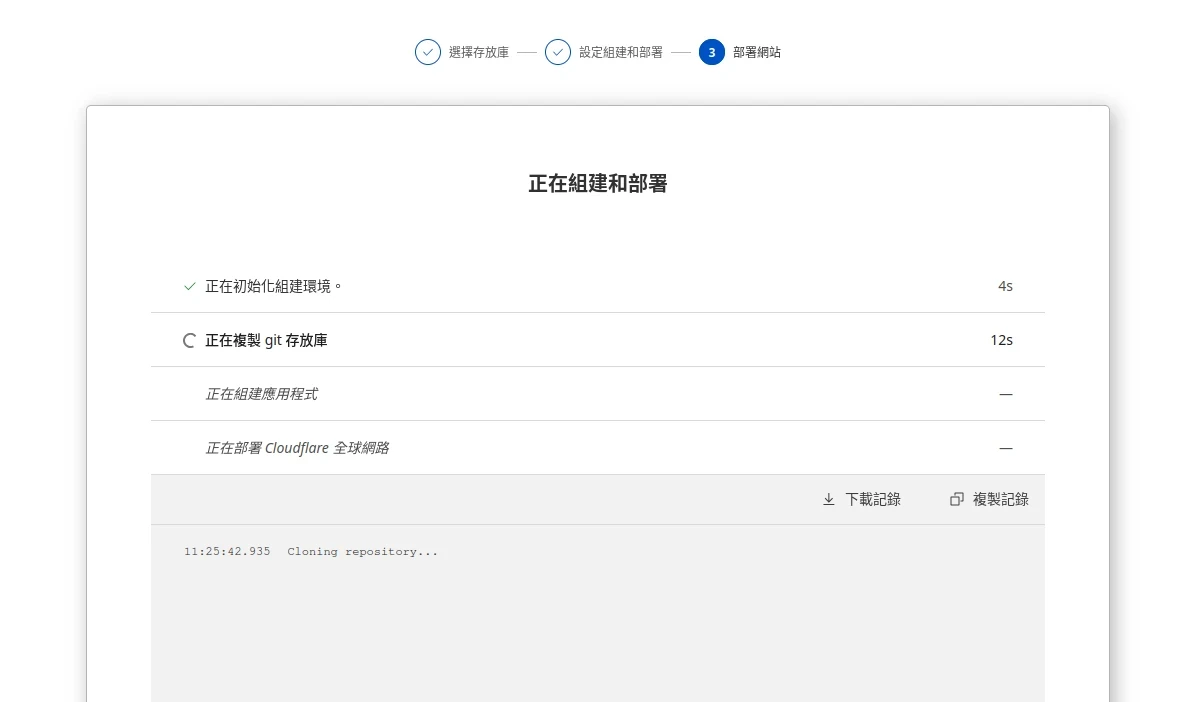Click the loading spinner beside 正在複製 git 存放庫
The height and width of the screenshot is (702, 1197).
pos(189,340)
